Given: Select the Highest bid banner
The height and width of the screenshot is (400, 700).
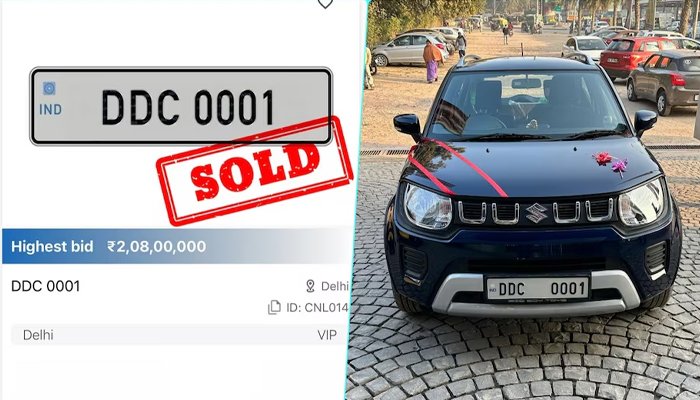Looking at the screenshot, I should [x=177, y=246].
